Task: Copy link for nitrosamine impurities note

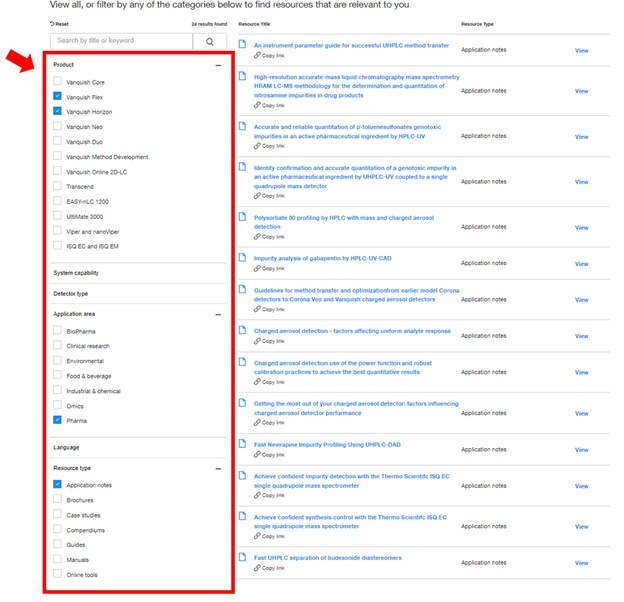Action: (x=269, y=105)
